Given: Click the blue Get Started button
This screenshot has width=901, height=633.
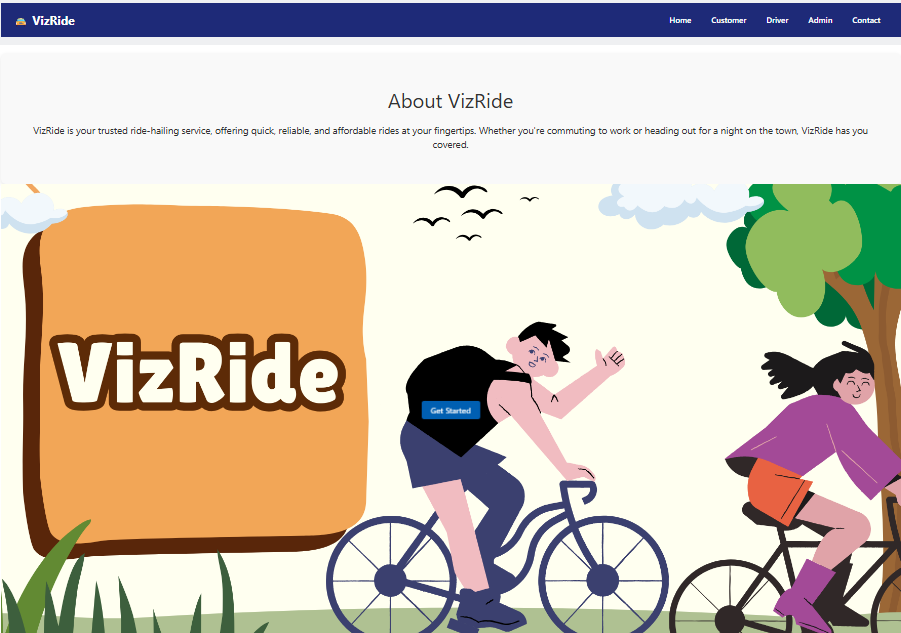Looking at the screenshot, I should point(450,410).
